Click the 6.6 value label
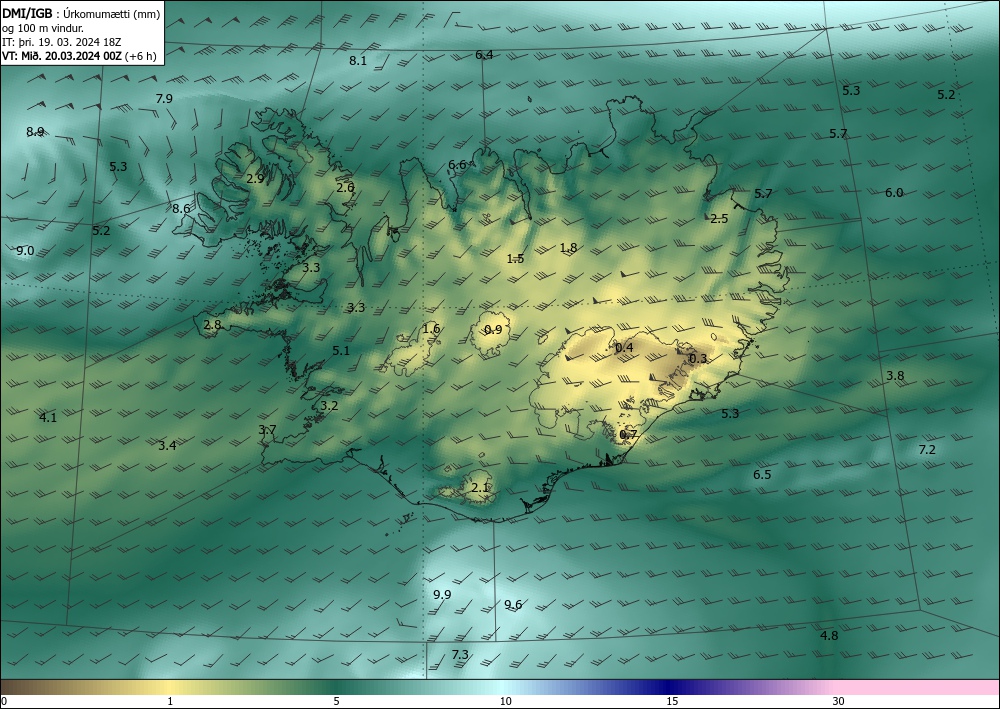This screenshot has width=1000, height=709. 457,164
